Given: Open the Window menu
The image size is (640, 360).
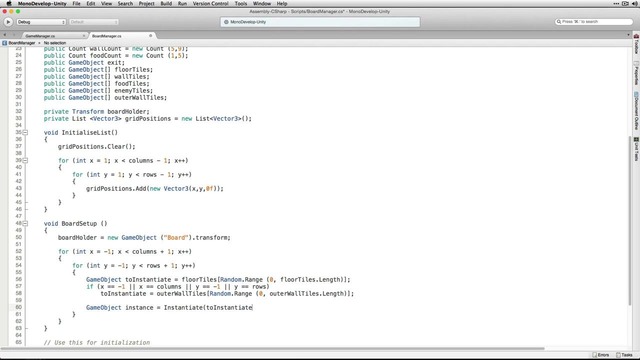Looking at the screenshot, I should (x=262, y=3).
